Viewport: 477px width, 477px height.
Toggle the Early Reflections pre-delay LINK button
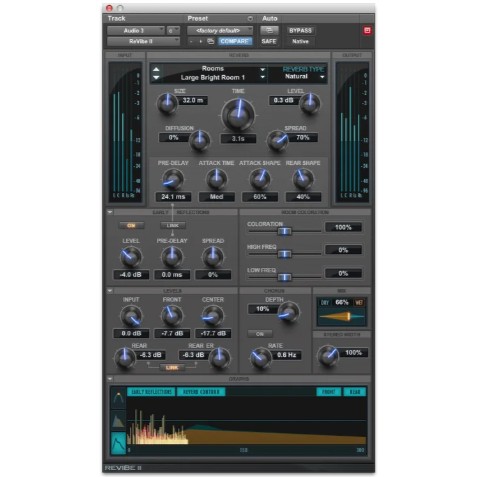click(173, 226)
